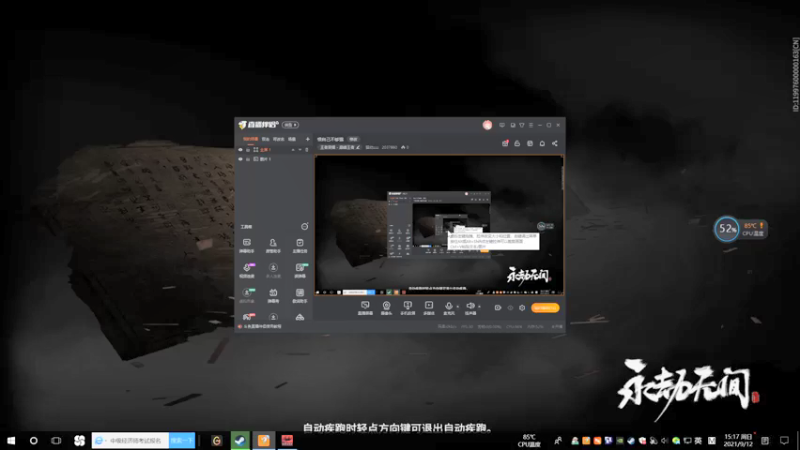This screenshot has height=450, width=800.
Task: Open the Windows notification center icon
Action: [x=784, y=440]
